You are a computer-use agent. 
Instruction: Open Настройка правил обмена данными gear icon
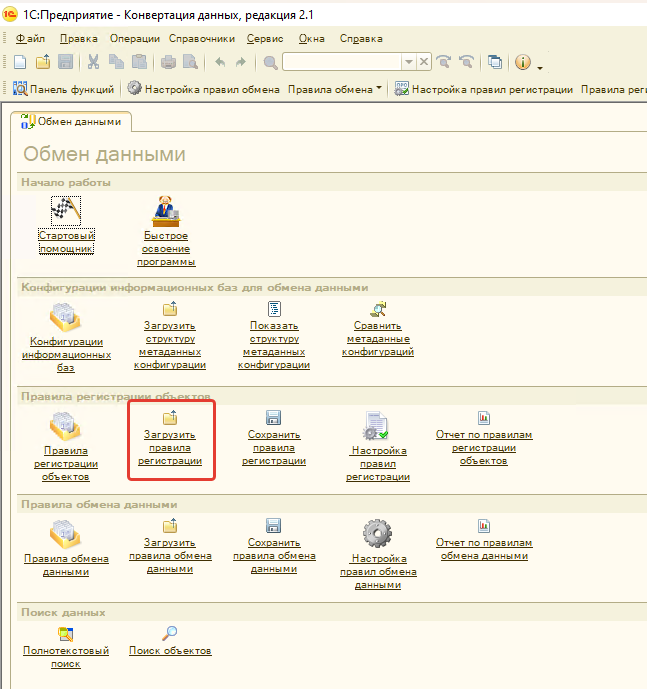tap(377, 531)
